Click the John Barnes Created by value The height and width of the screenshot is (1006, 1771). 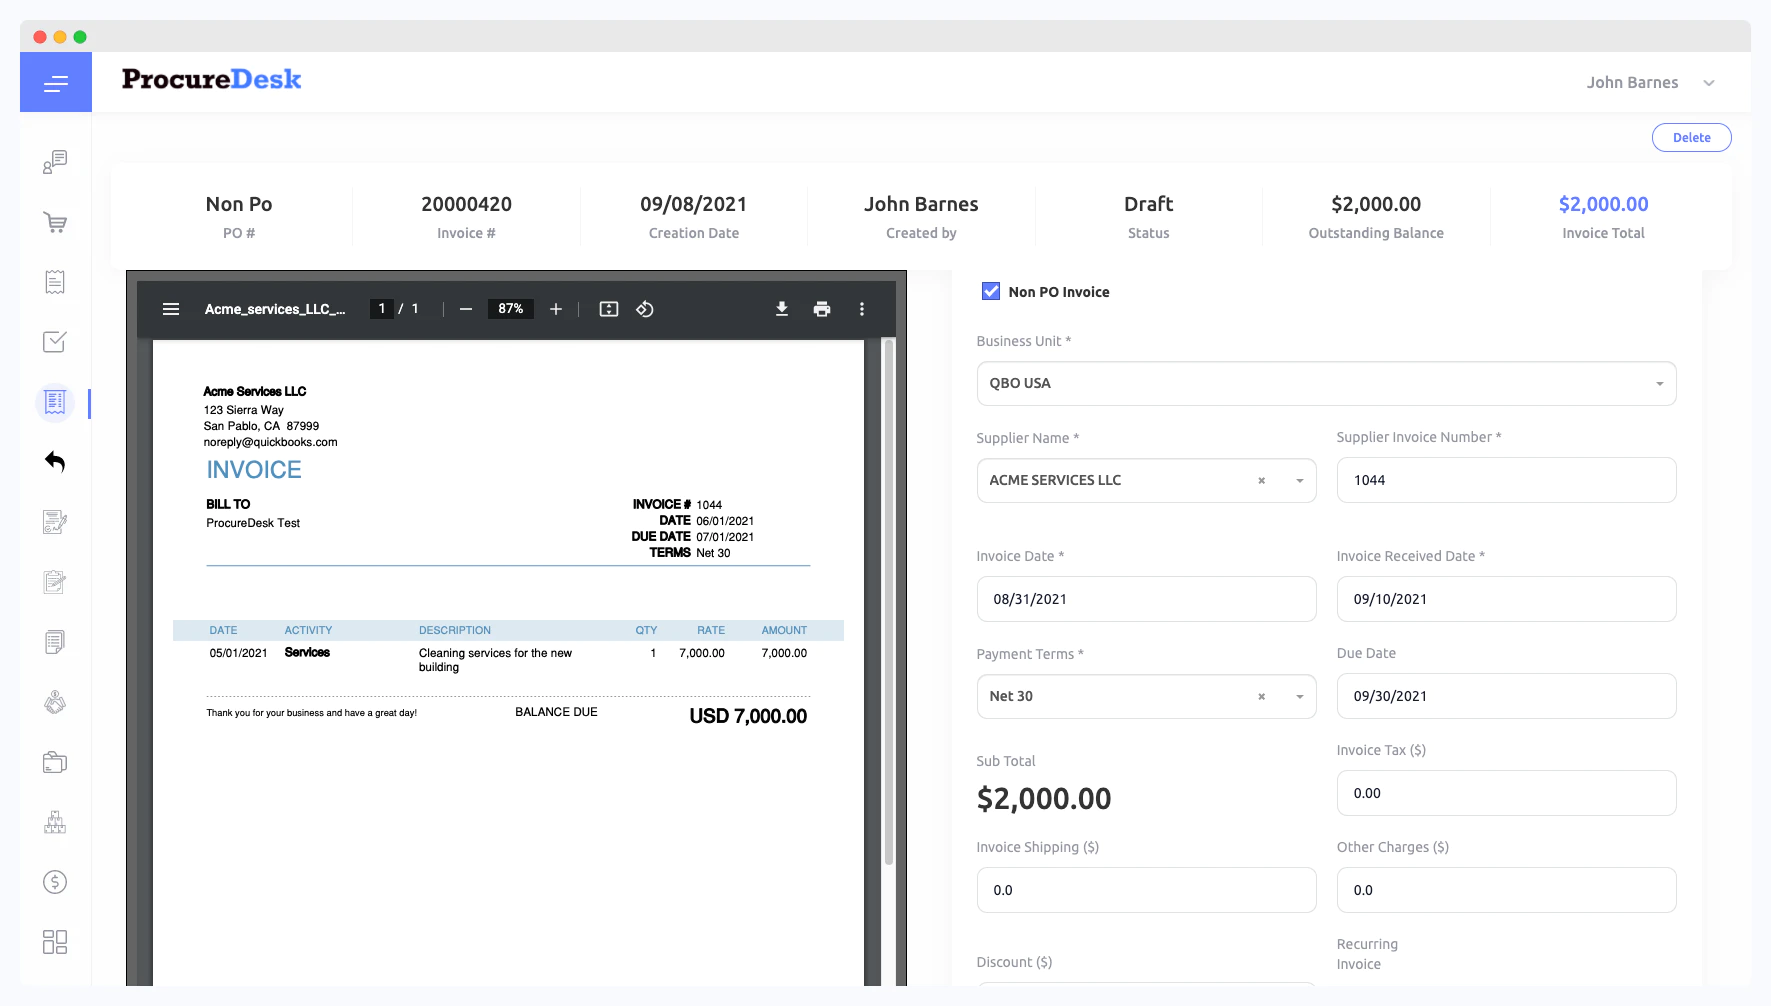pos(921,204)
